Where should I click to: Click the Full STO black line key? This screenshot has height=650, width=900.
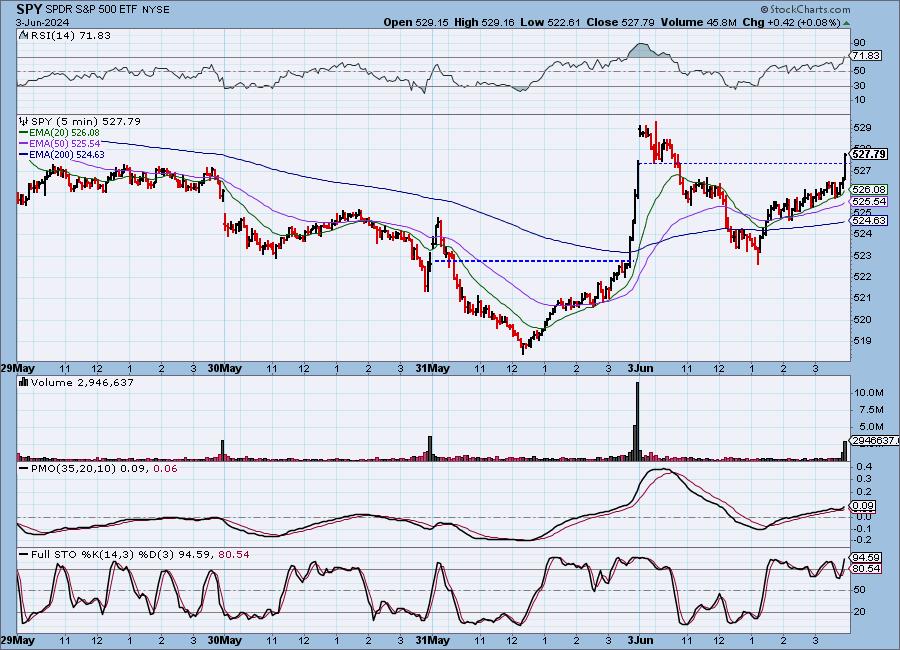click(x=24, y=555)
